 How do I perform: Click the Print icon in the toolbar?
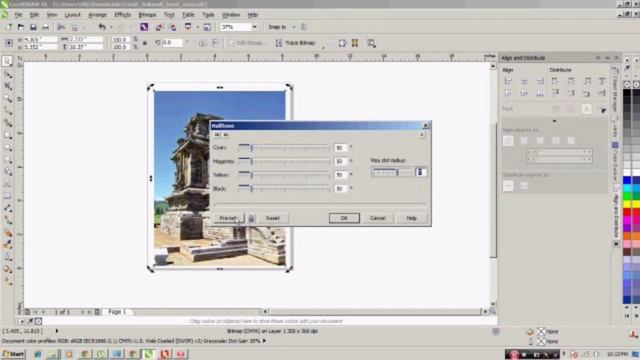tap(45, 27)
